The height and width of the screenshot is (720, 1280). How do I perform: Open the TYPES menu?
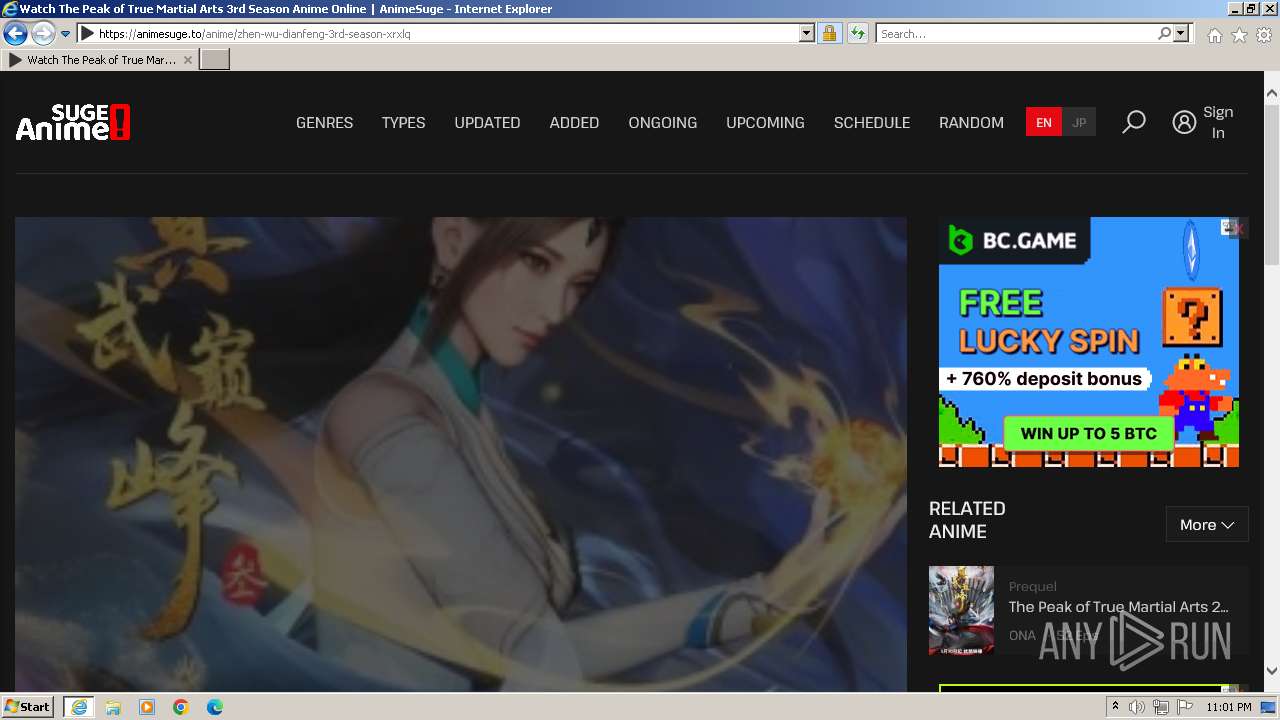403,122
